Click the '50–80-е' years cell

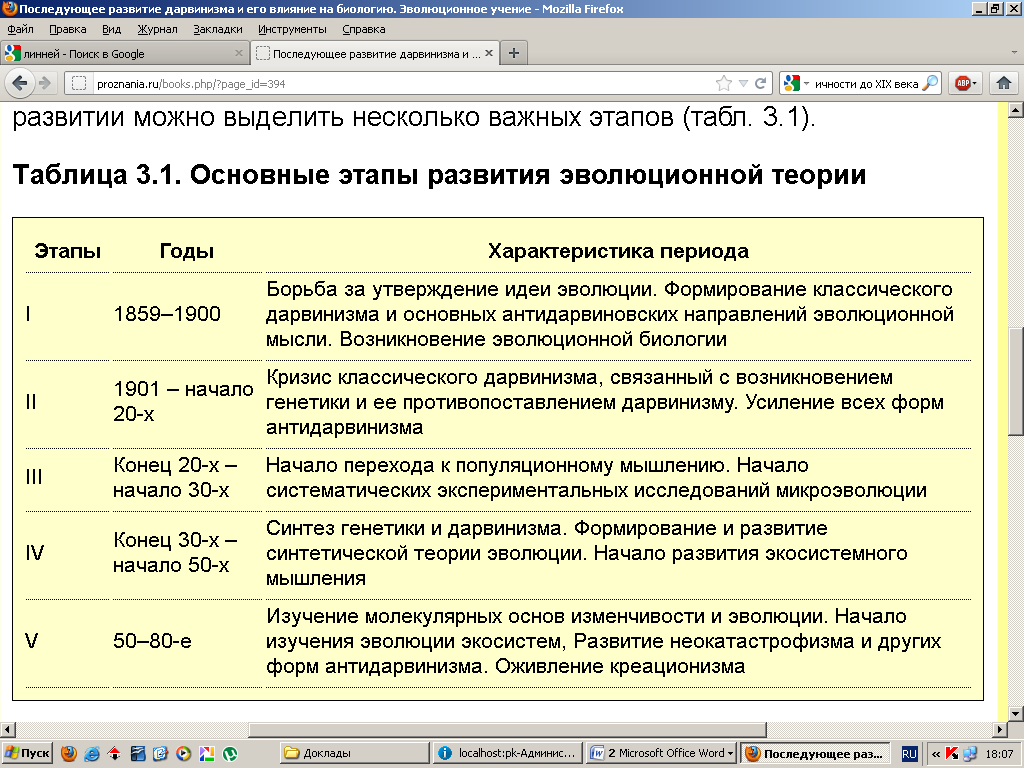(x=152, y=641)
